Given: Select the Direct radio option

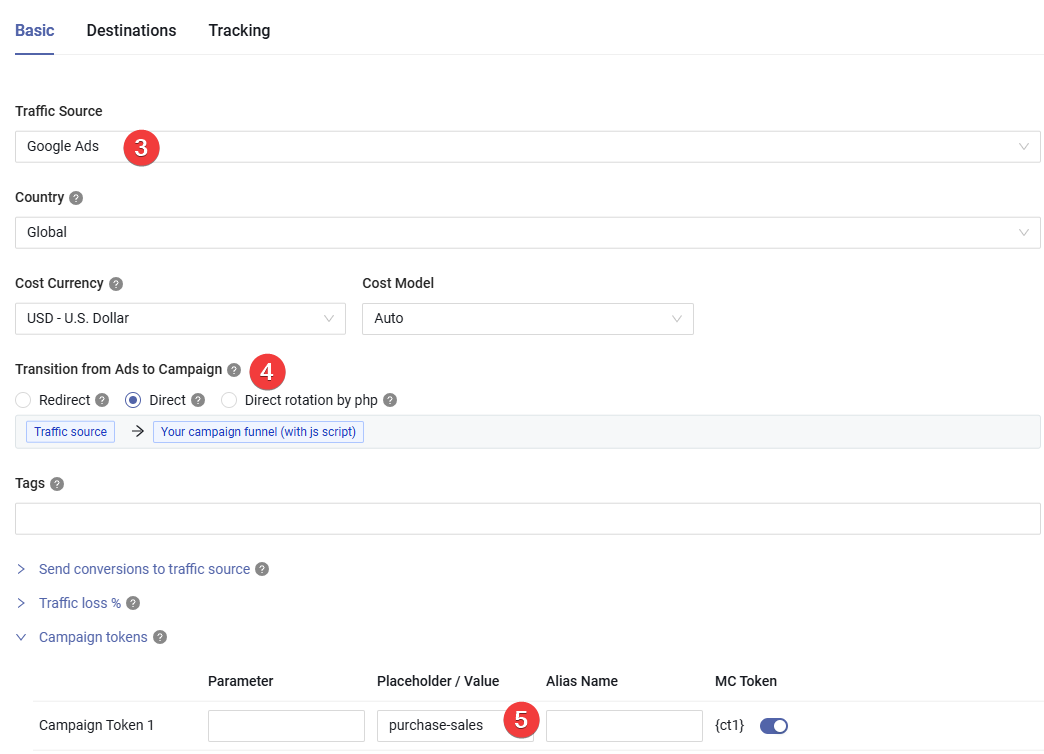Looking at the screenshot, I should [132, 400].
